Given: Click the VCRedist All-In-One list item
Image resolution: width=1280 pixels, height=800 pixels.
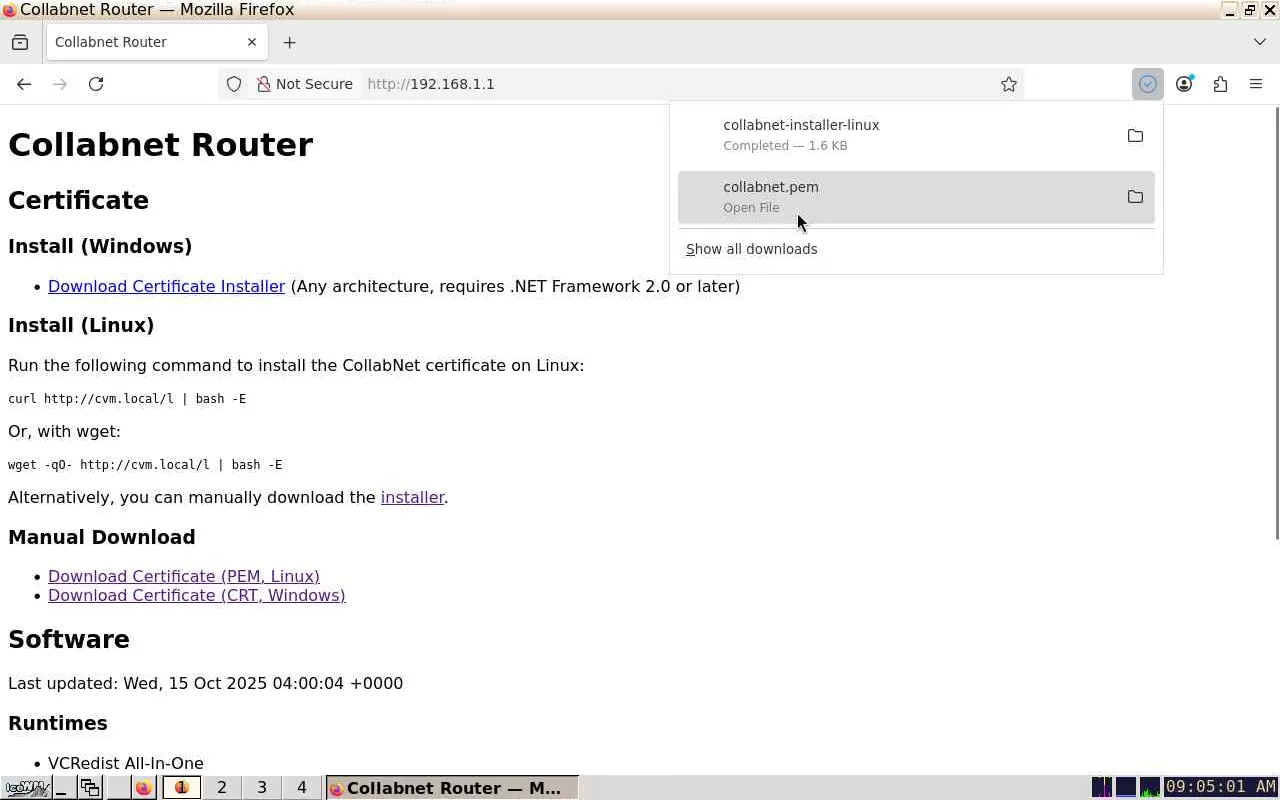Looking at the screenshot, I should [125, 763].
